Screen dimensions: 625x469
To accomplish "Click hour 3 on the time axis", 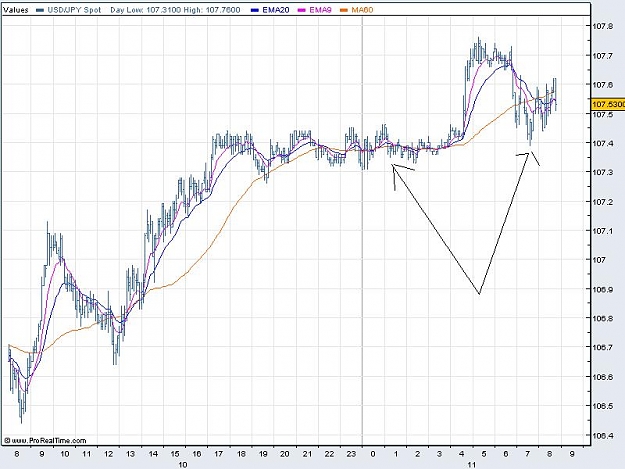I will [x=439, y=454].
